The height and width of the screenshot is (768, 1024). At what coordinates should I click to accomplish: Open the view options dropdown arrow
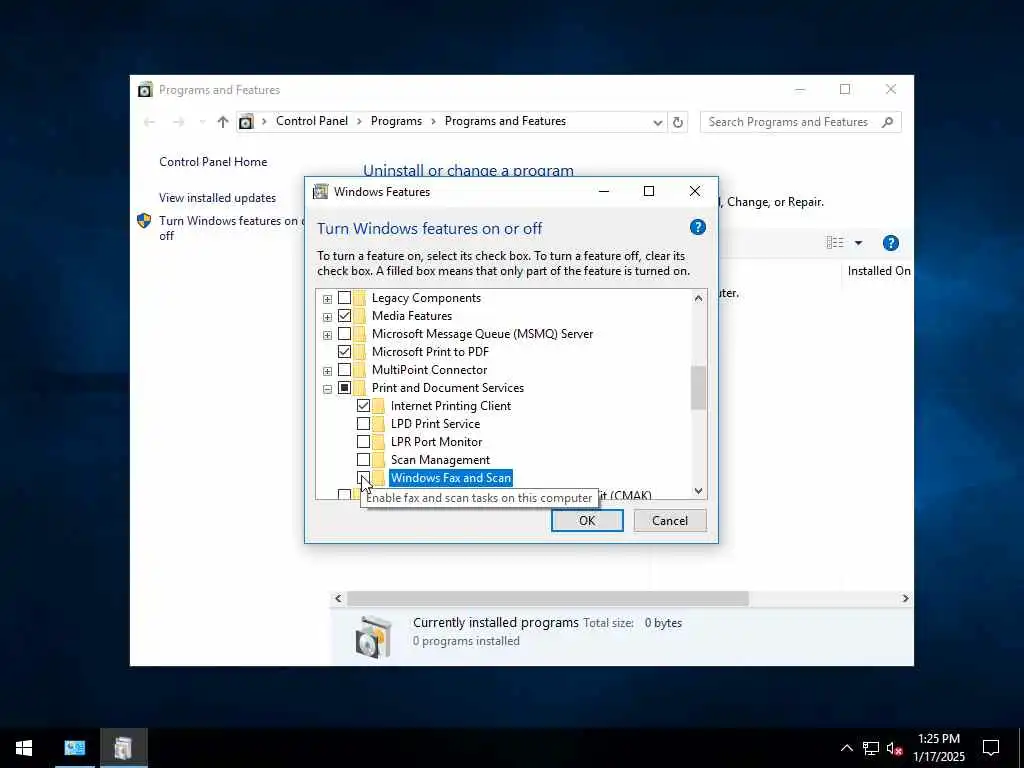point(858,243)
